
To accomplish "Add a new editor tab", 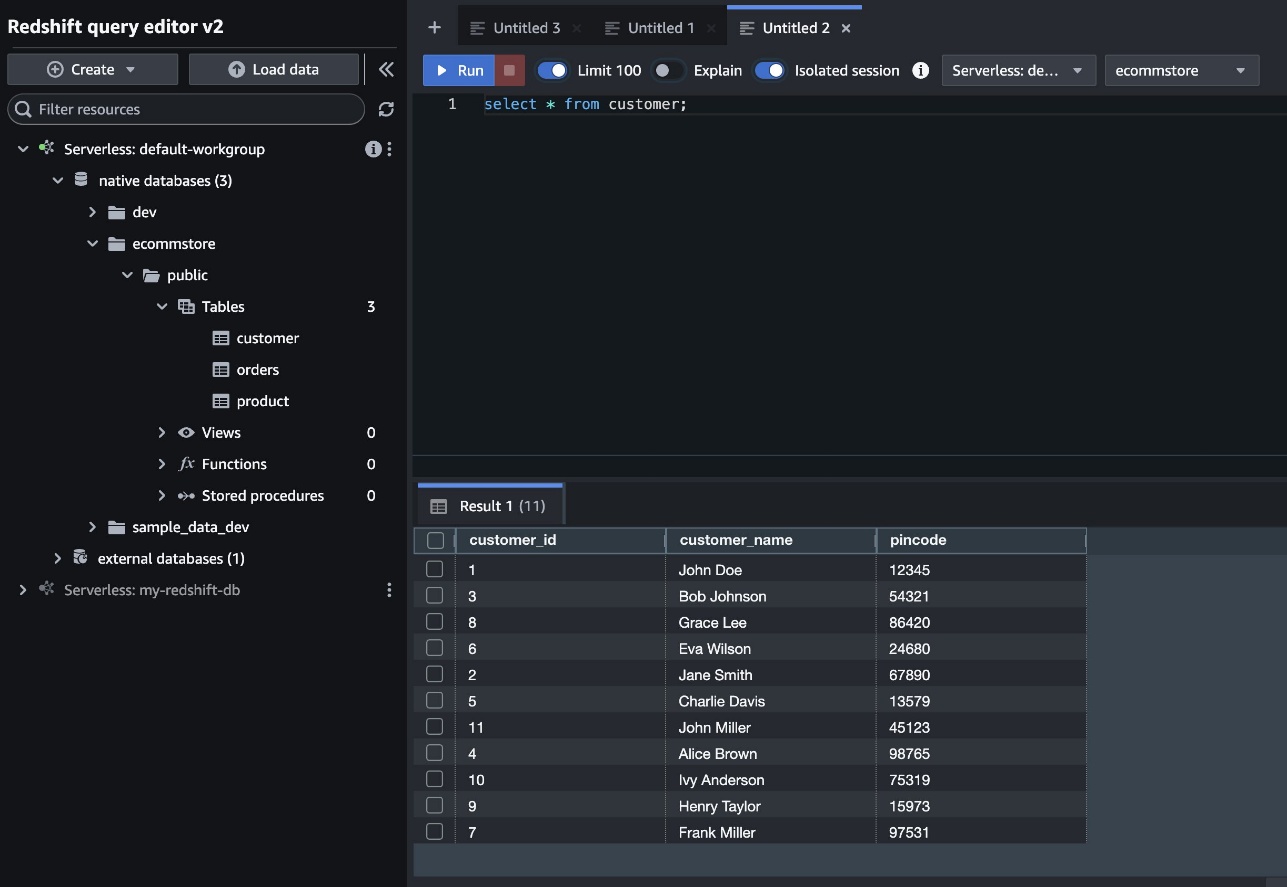I will [434, 28].
